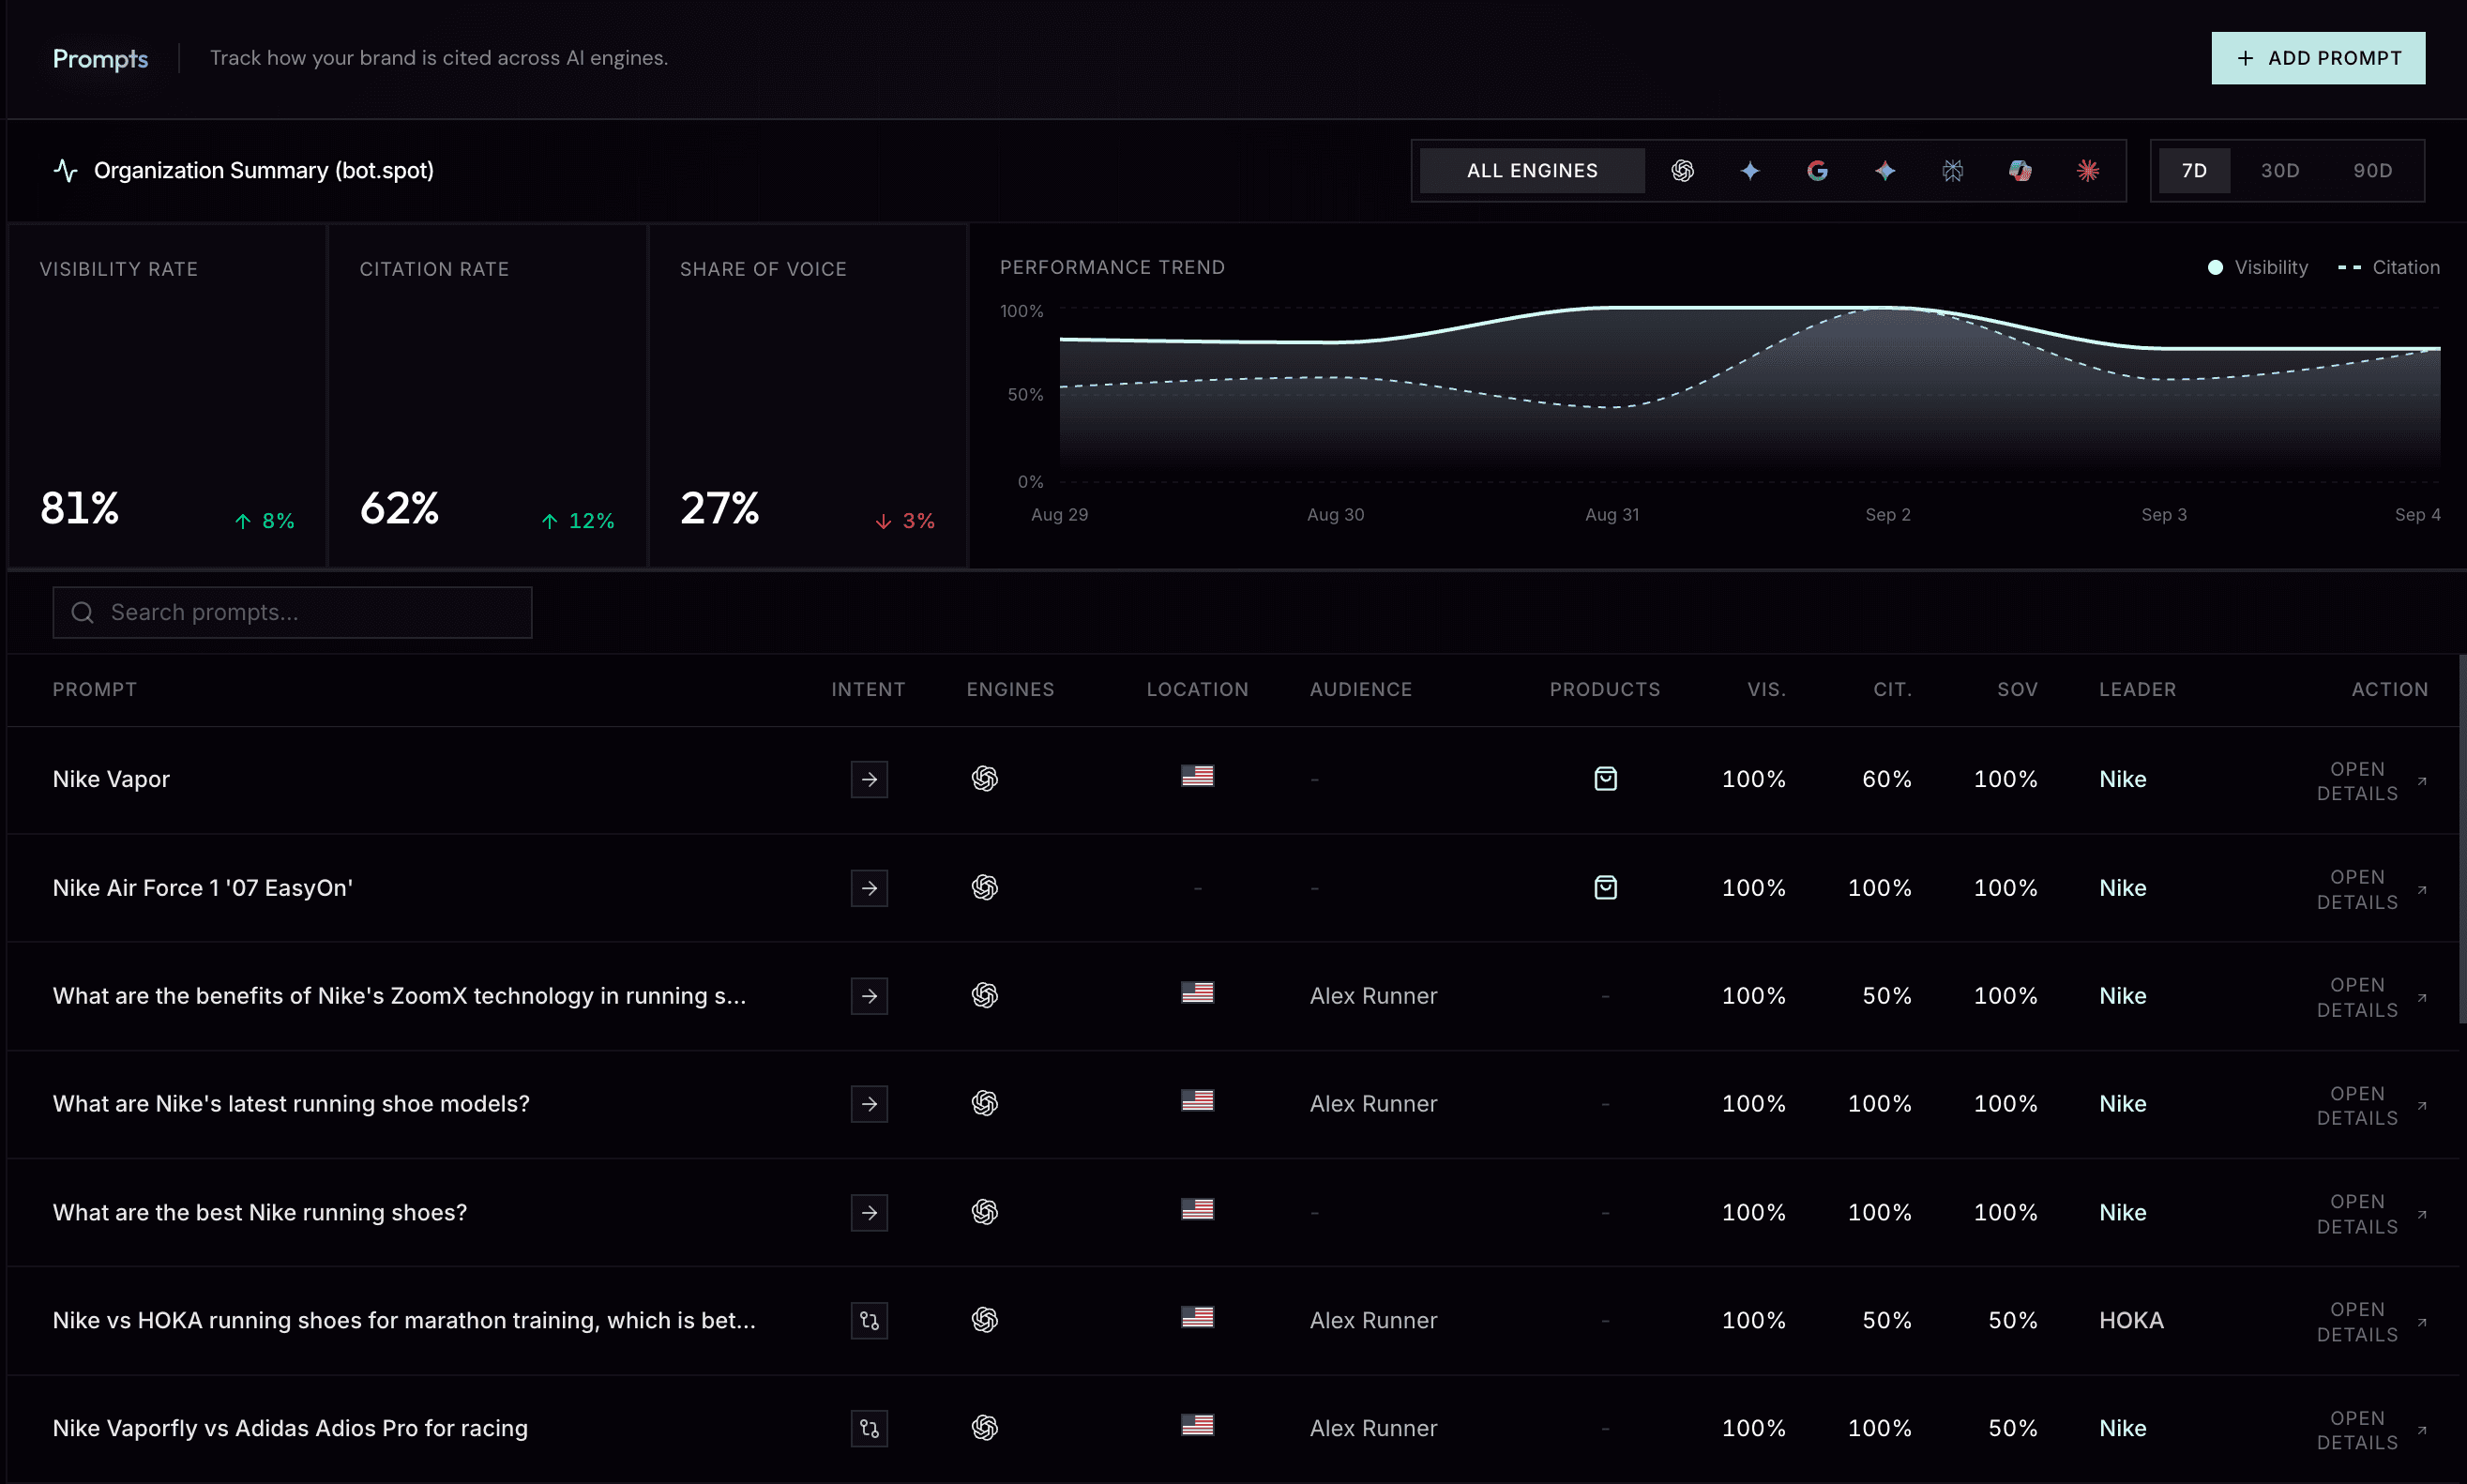Filter by the ChatGPT engine icon in summary bar

tap(1682, 171)
